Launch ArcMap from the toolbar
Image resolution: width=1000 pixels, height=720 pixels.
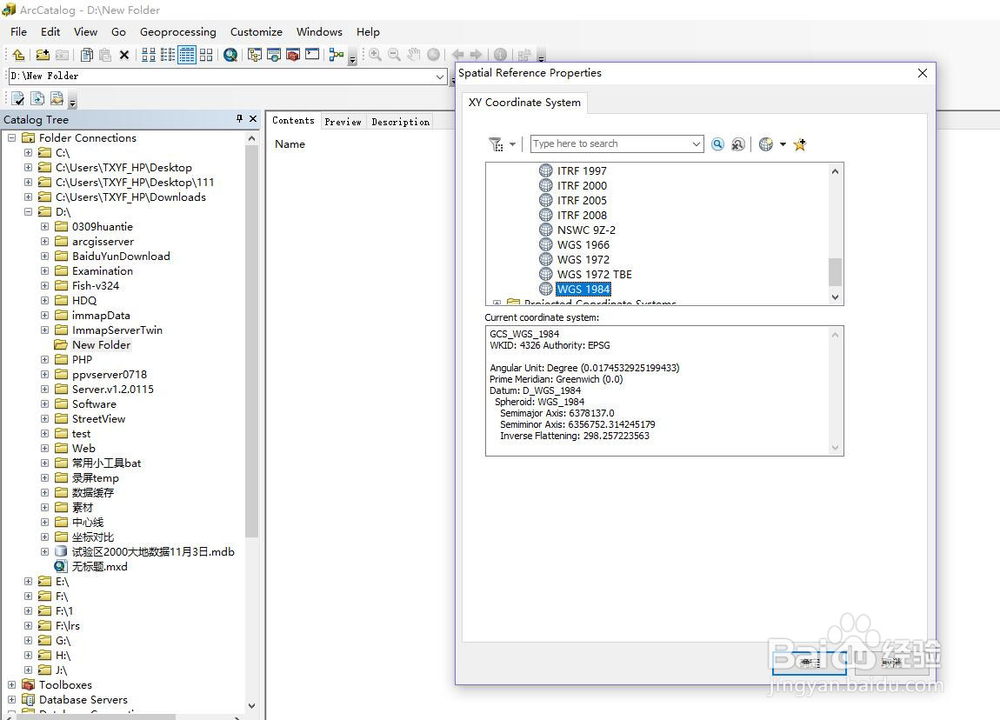click(x=231, y=55)
